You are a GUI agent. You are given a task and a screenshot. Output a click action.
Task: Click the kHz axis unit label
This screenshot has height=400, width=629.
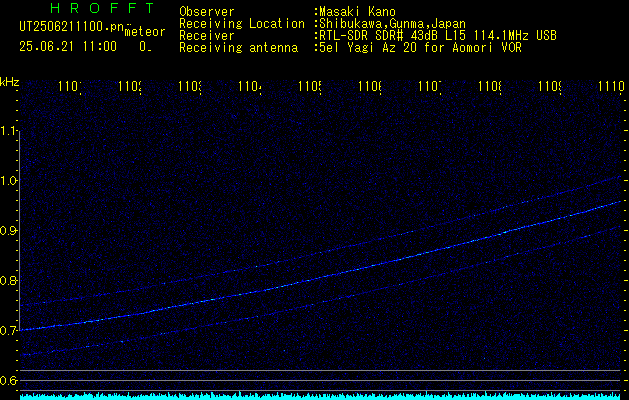click(x=9, y=82)
